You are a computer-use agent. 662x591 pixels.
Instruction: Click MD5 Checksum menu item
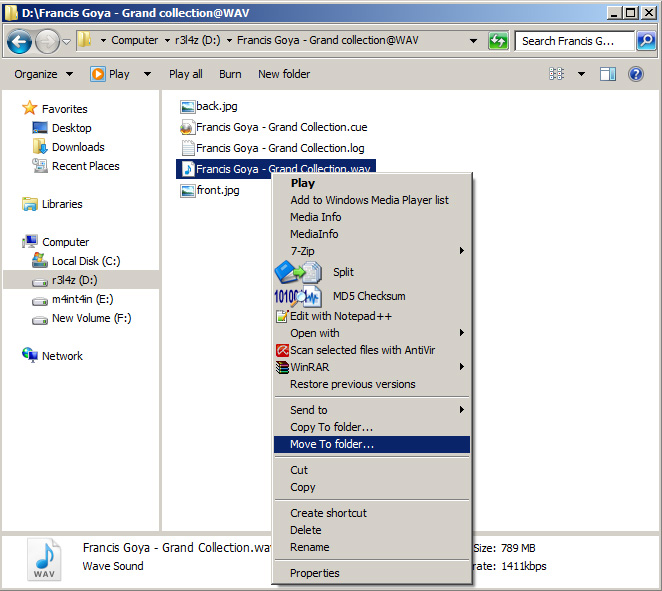(x=372, y=296)
